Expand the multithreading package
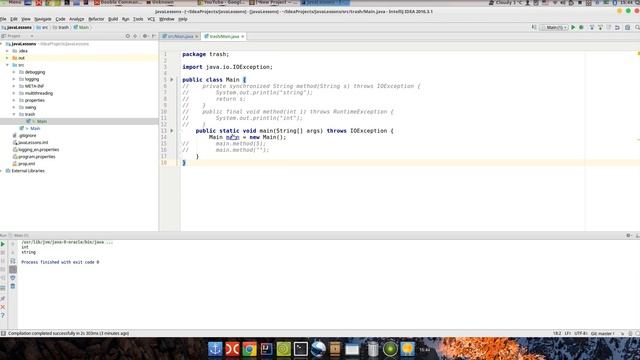The height and width of the screenshot is (360, 640). coord(14,93)
